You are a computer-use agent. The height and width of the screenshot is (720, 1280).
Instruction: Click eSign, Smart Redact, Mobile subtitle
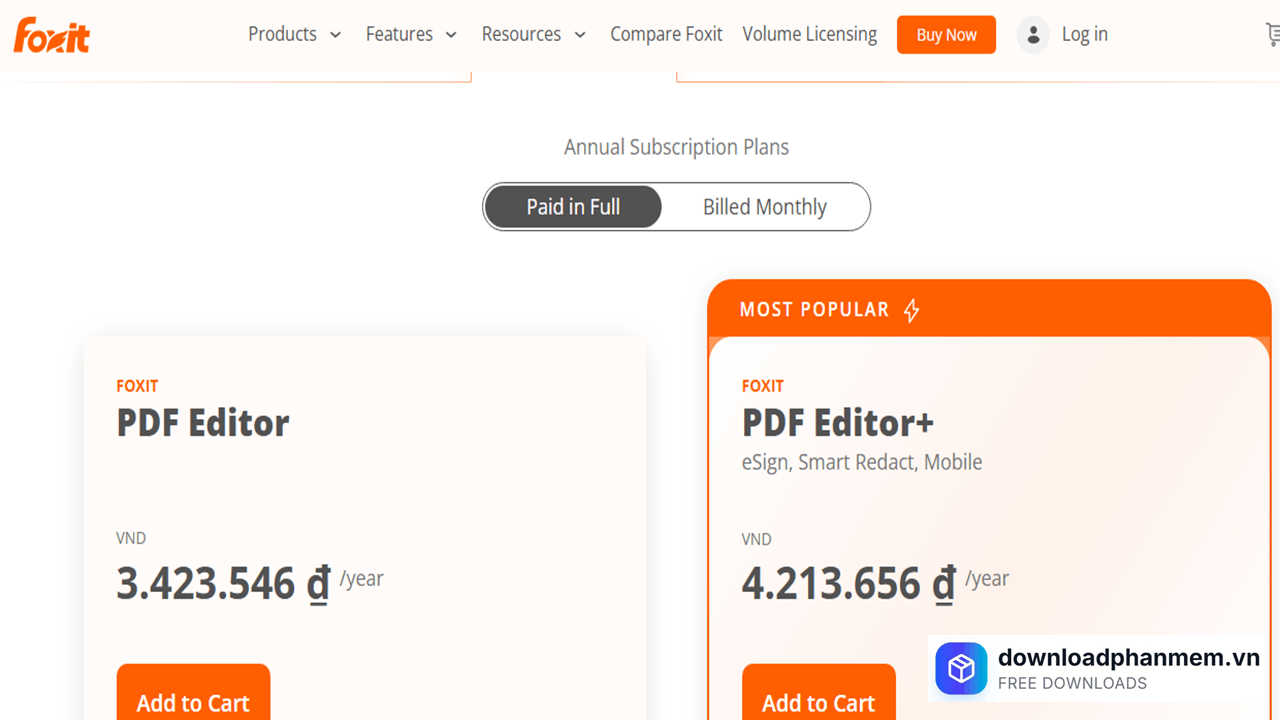[862, 462]
